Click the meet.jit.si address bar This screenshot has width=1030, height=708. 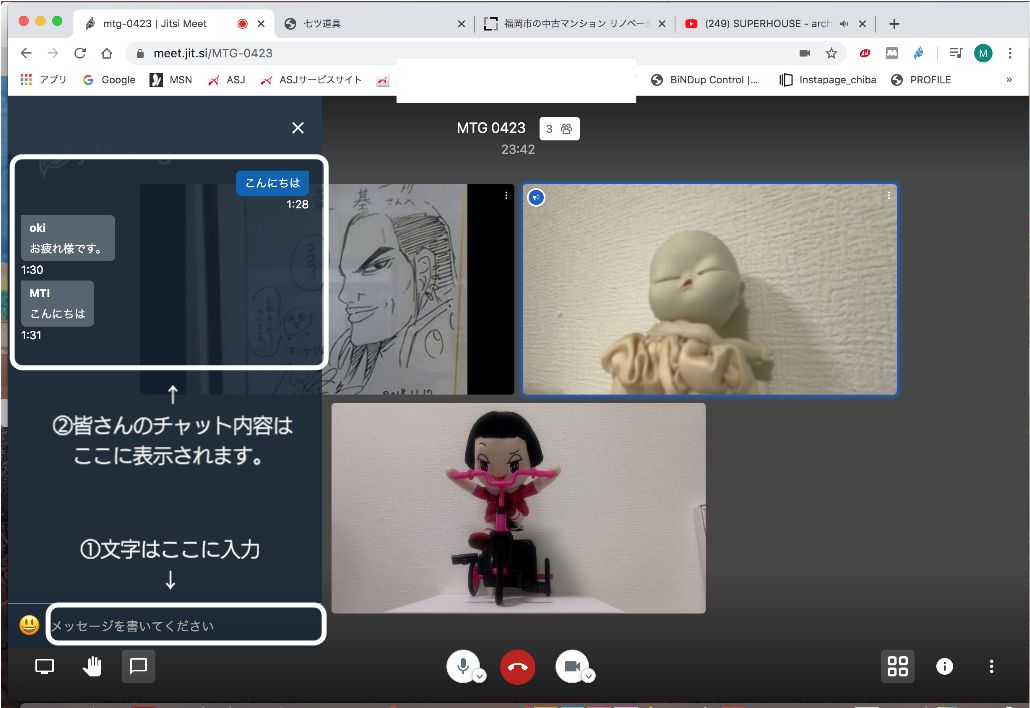[x=460, y=53]
